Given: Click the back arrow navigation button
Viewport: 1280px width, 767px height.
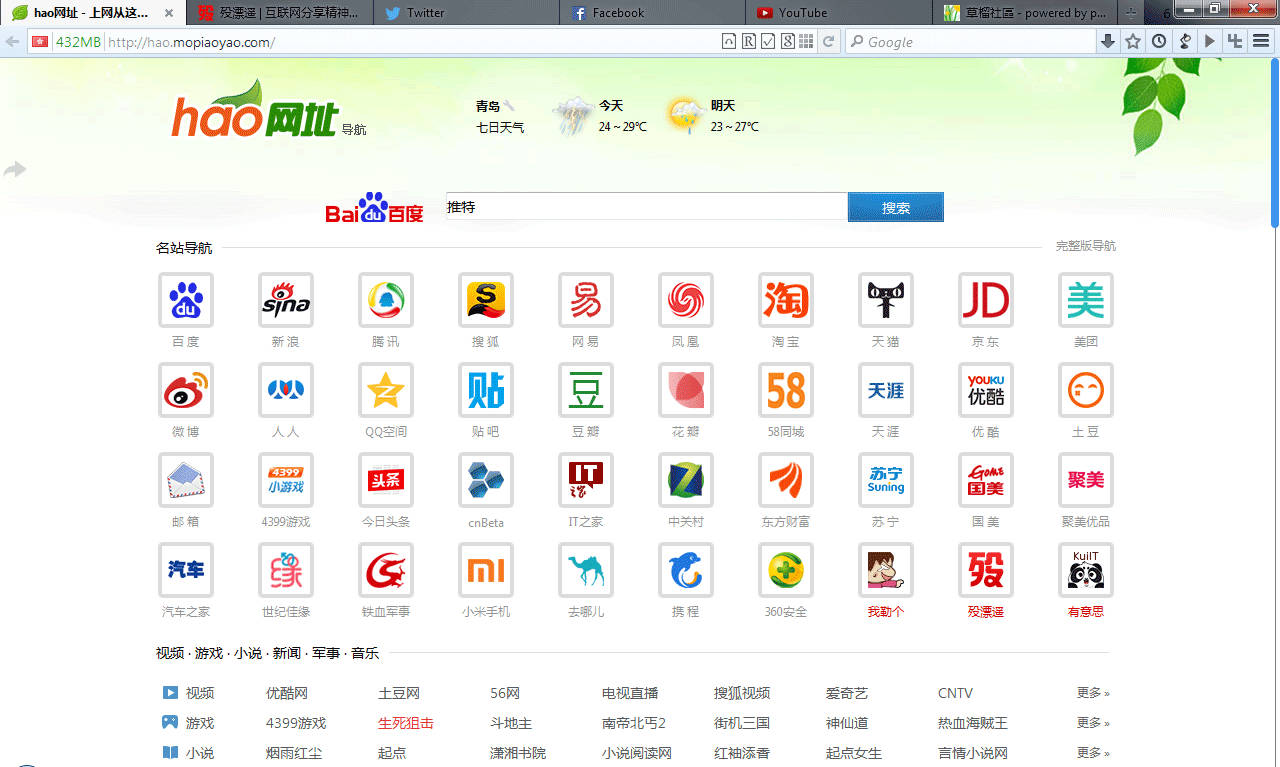Looking at the screenshot, I should [12, 42].
